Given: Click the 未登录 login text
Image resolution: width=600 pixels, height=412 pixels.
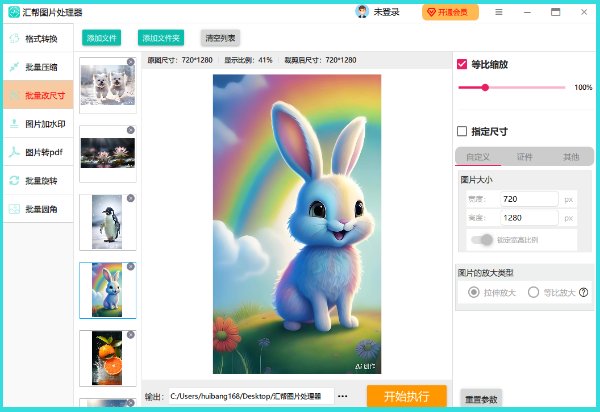Looking at the screenshot, I should tap(386, 12).
